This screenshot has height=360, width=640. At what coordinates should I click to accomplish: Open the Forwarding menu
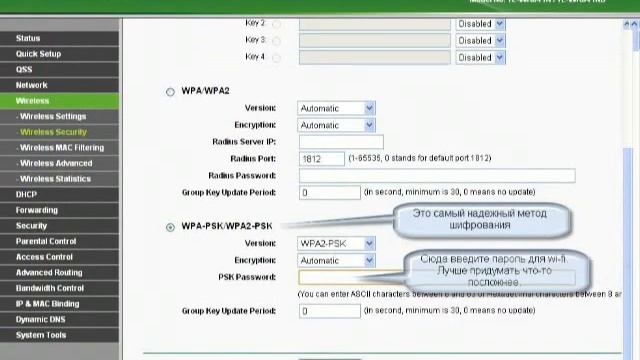pos(60,210)
